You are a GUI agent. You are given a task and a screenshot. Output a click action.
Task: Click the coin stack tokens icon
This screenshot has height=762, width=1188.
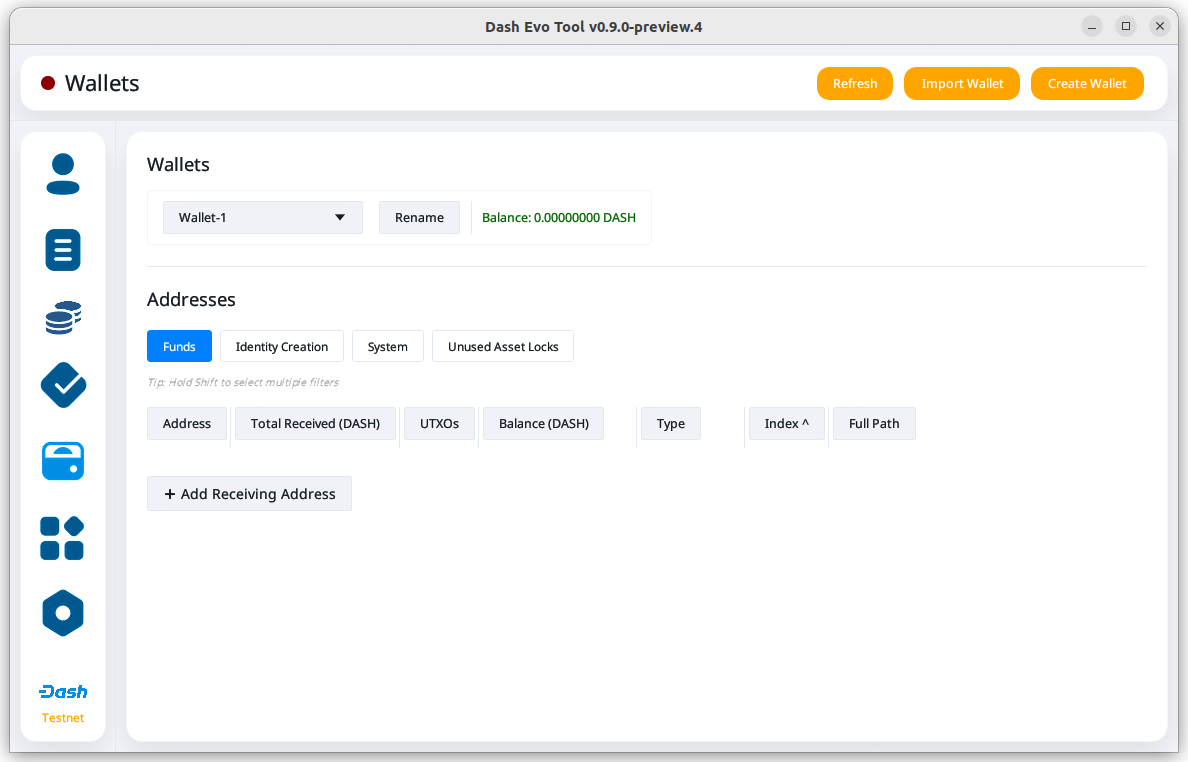[63, 317]
